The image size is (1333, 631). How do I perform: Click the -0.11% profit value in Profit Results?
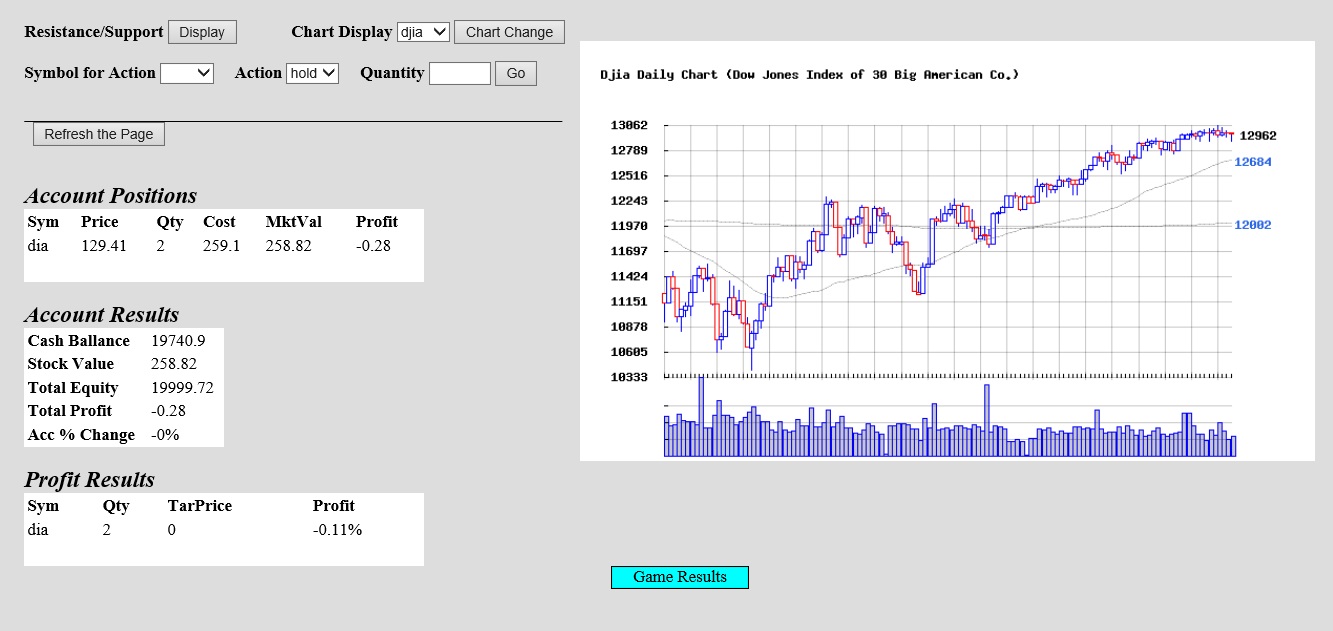coord(337,530)
